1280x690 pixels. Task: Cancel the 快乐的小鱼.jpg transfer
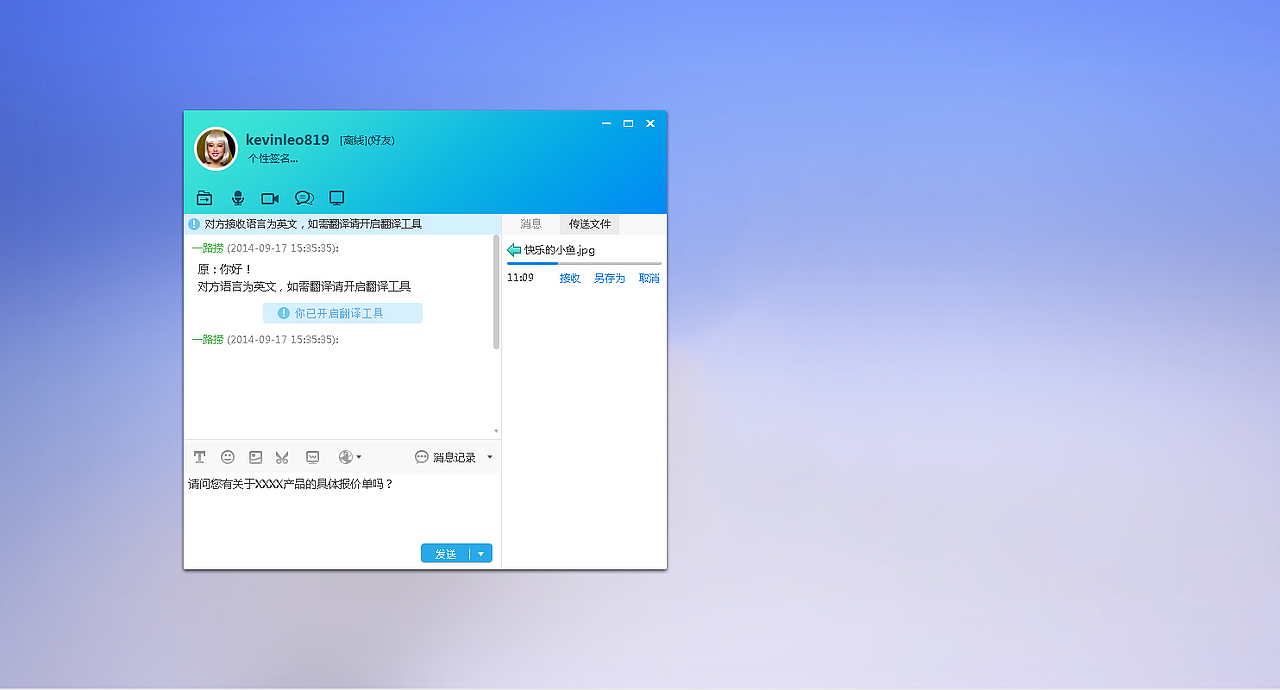[648, 278]
